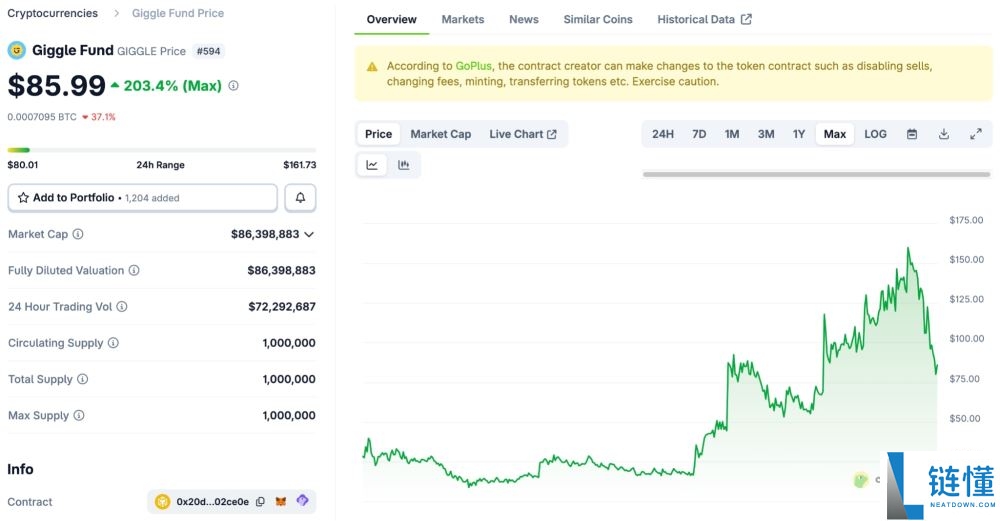Follow the GoPlus link in warning
Screen dimensions: 1000x521
473,66
